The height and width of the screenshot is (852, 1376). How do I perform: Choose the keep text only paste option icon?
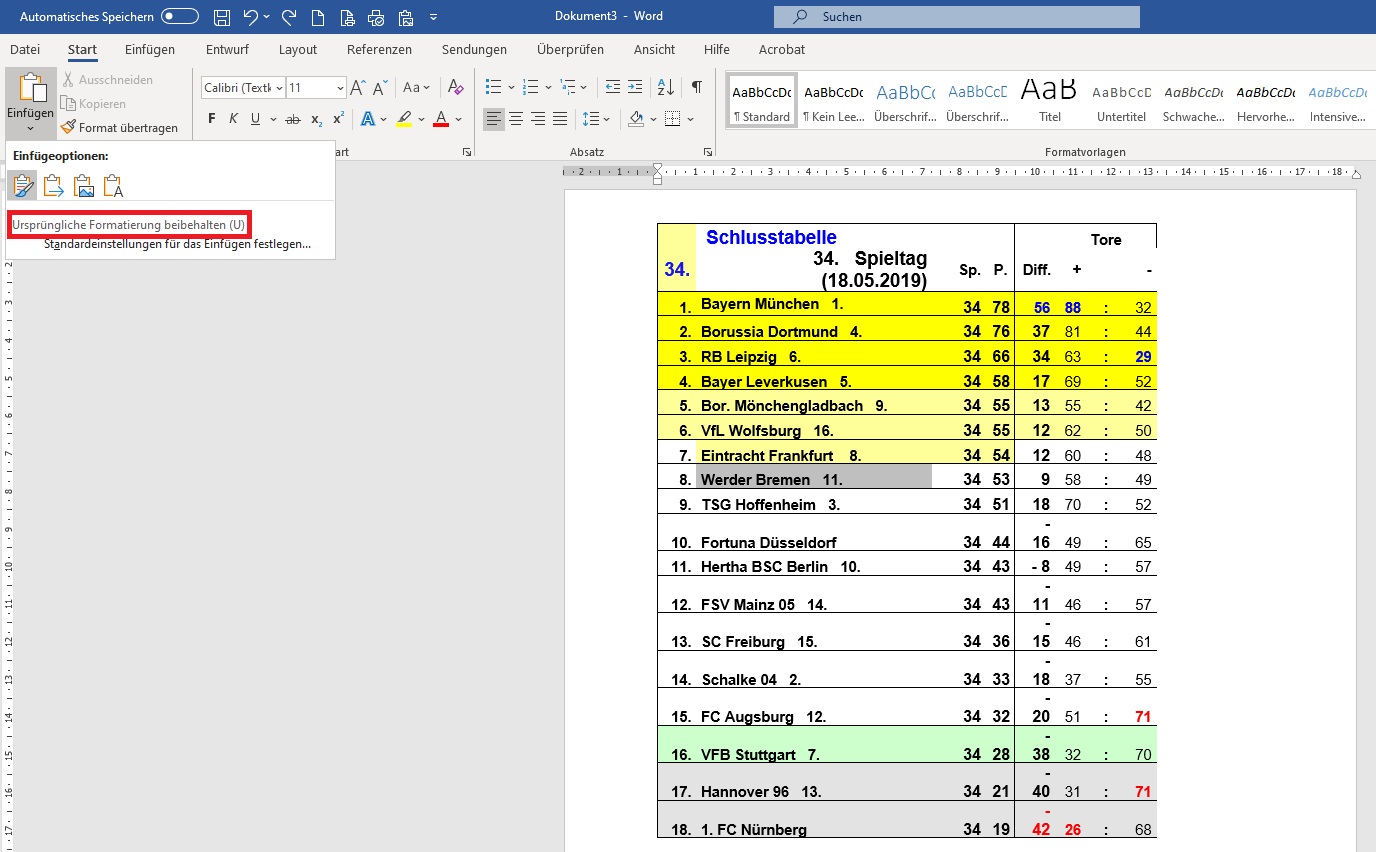pos(114,185)
